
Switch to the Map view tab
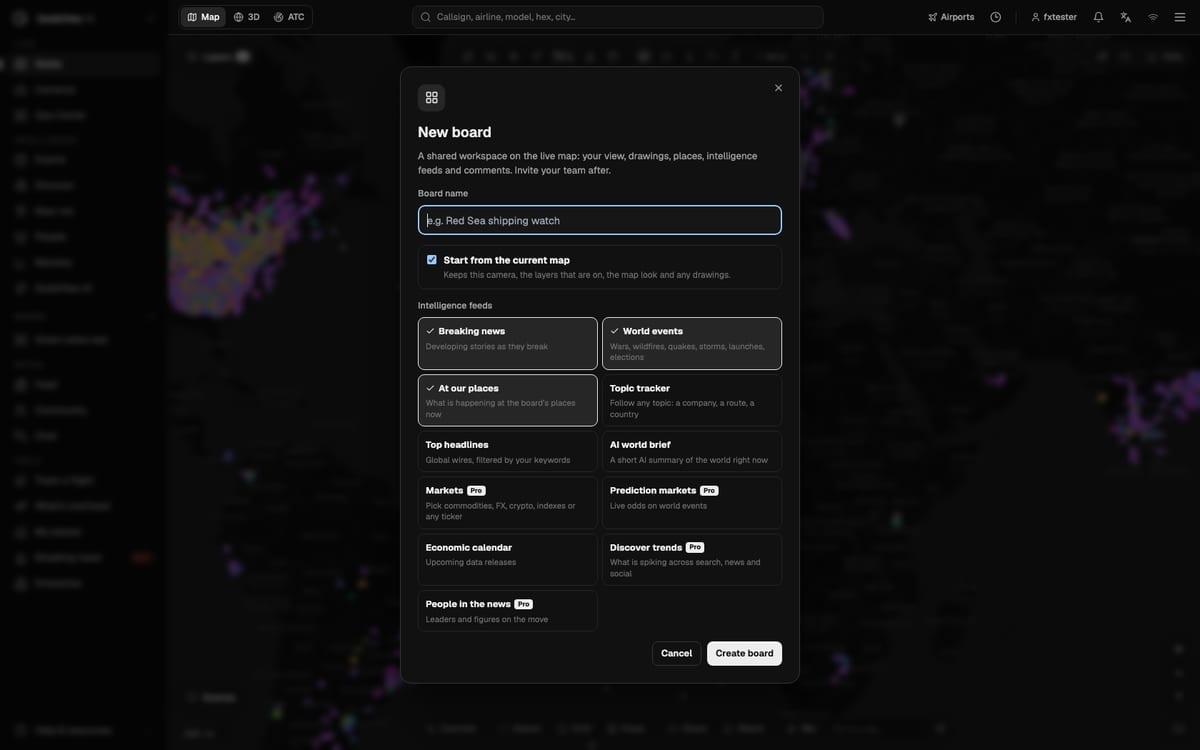[x=204, y=17]
